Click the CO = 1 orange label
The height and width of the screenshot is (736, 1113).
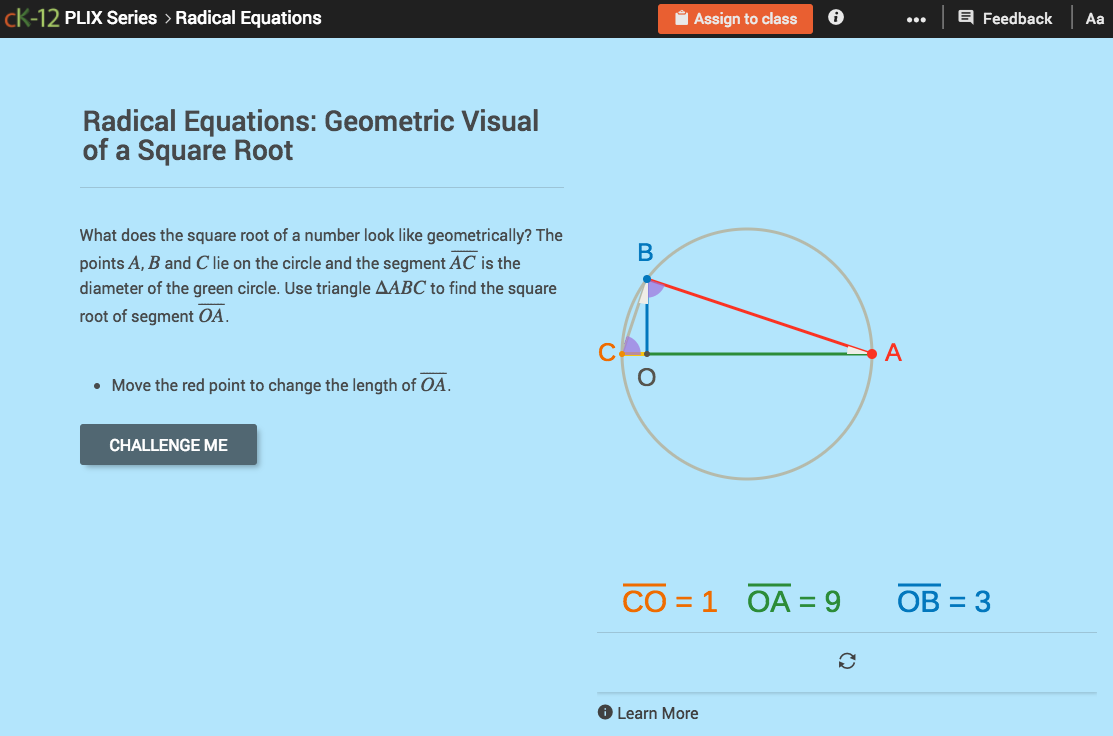(x=669, y=600)
